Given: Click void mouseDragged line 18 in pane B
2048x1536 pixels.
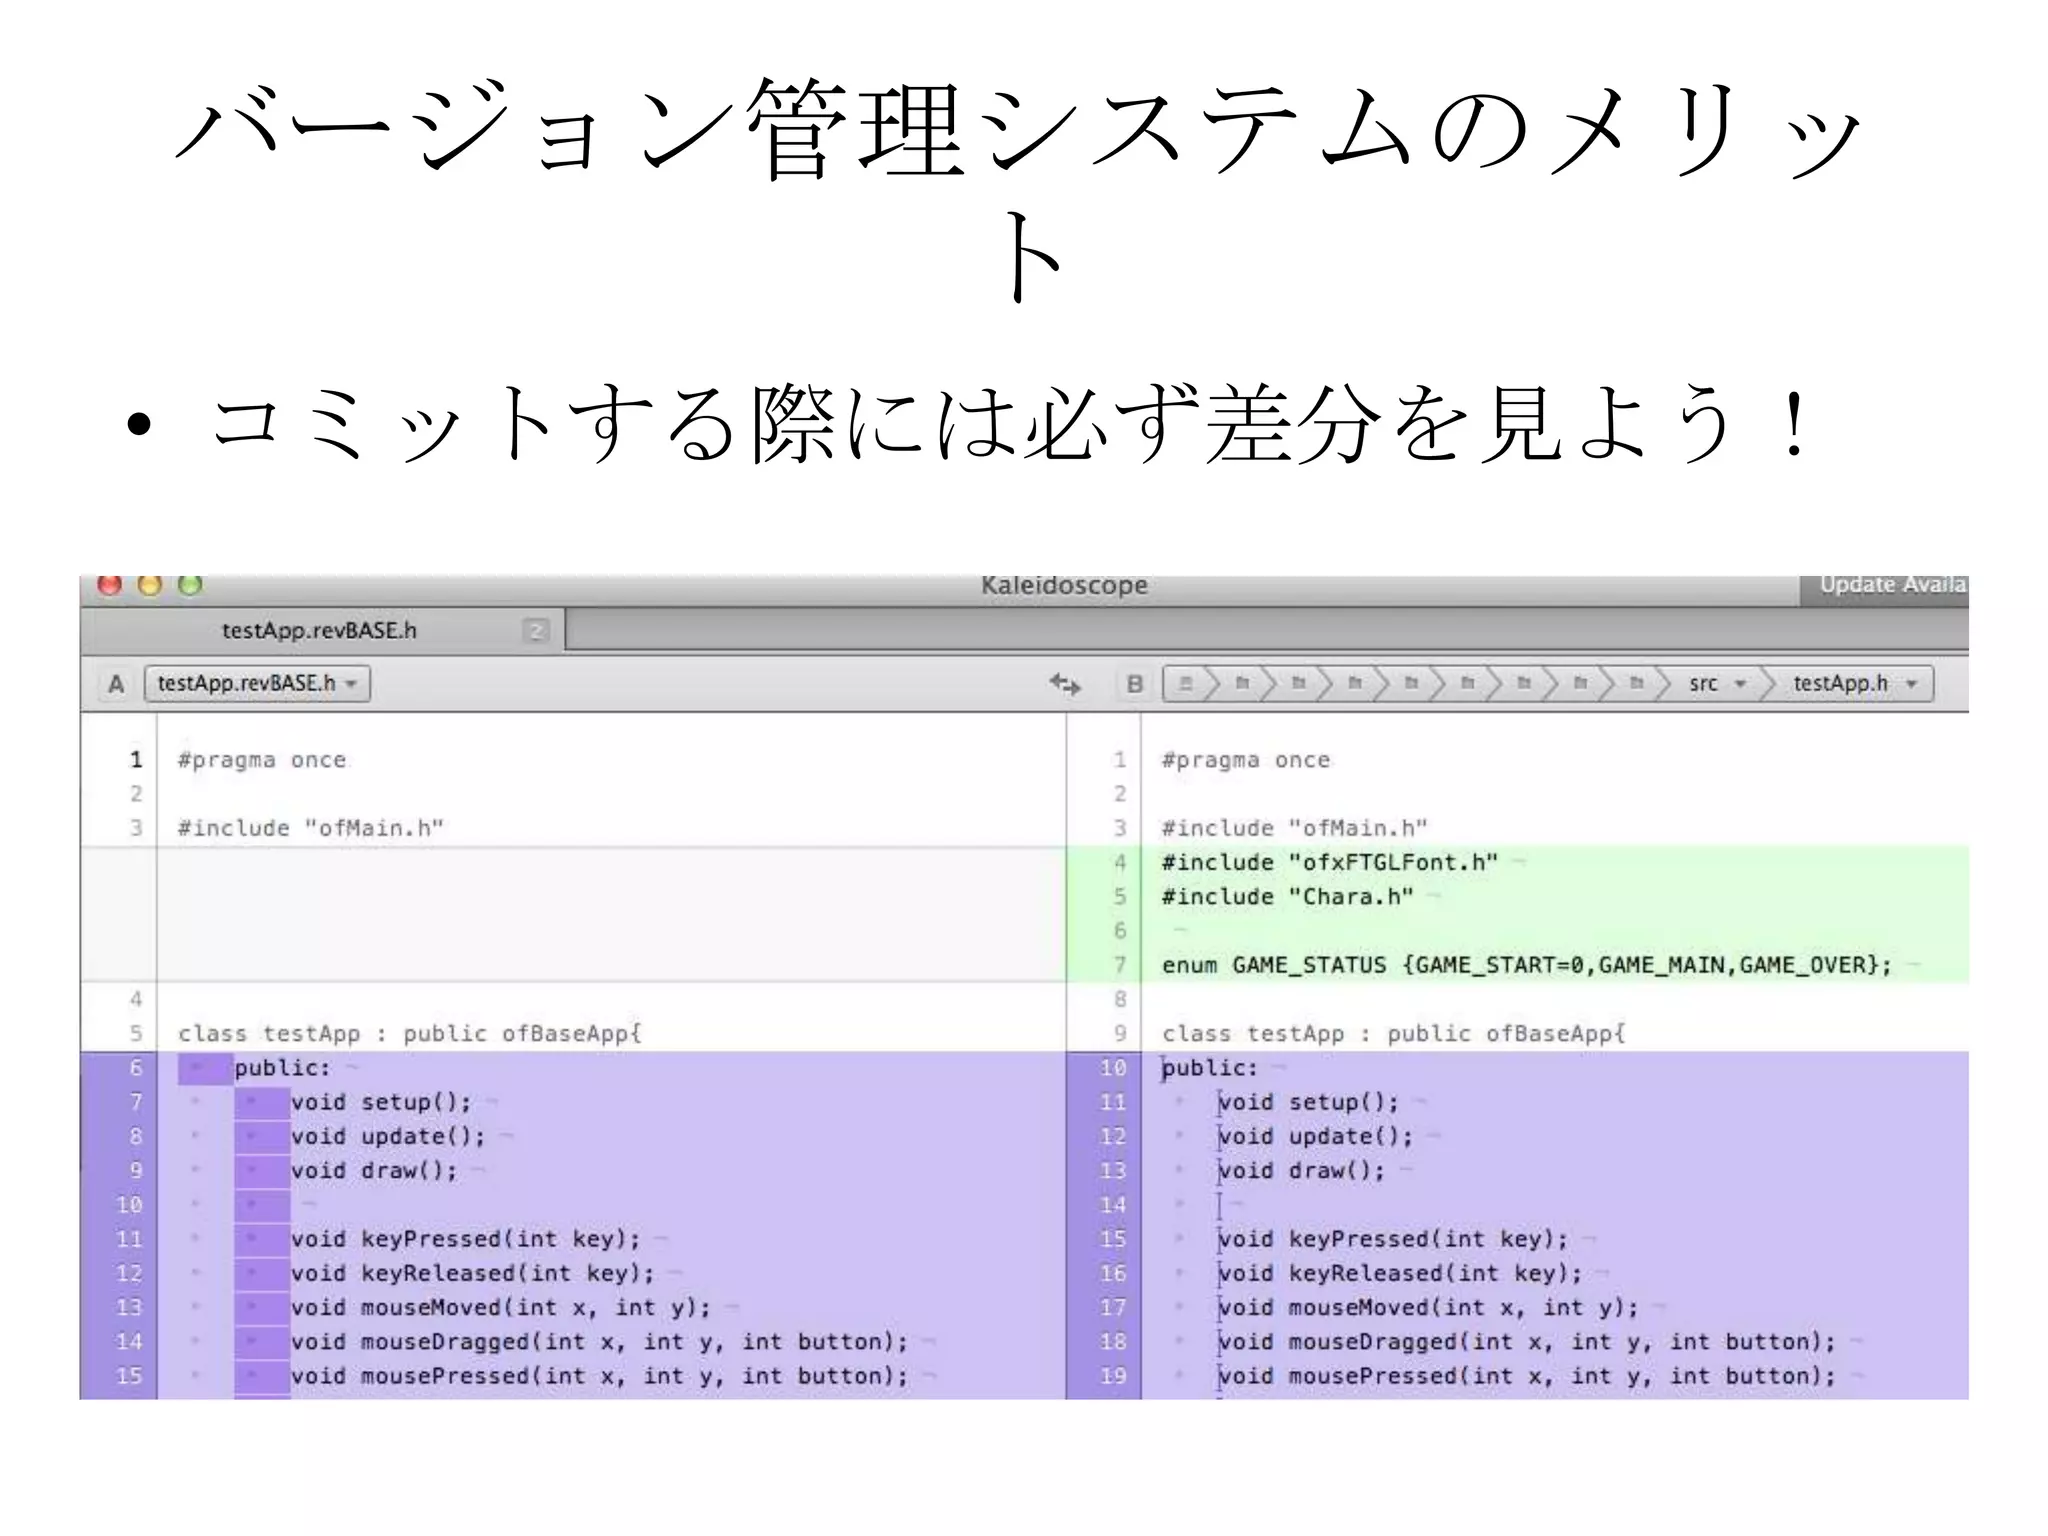Looking at the screenshot, I should point(1528,1342).
